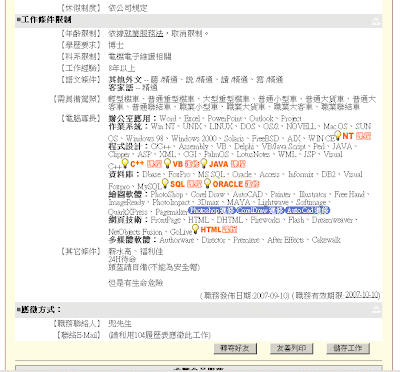Click the 薪水高、福利佳 text
This screenshot has width=400, height=372.
(136, 251)
